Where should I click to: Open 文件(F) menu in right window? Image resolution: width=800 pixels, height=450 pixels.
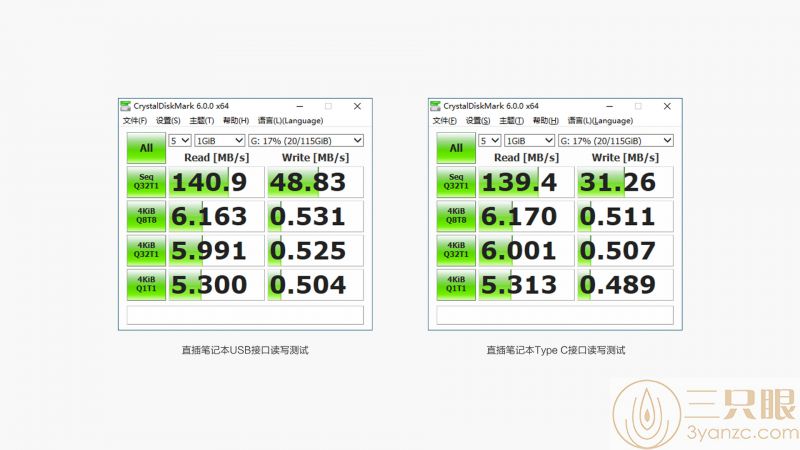[x=444, y=120]
